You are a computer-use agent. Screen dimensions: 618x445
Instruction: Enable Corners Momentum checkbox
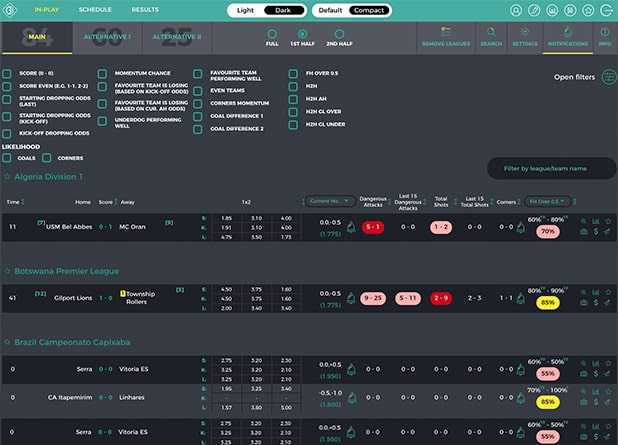(198, 104)
